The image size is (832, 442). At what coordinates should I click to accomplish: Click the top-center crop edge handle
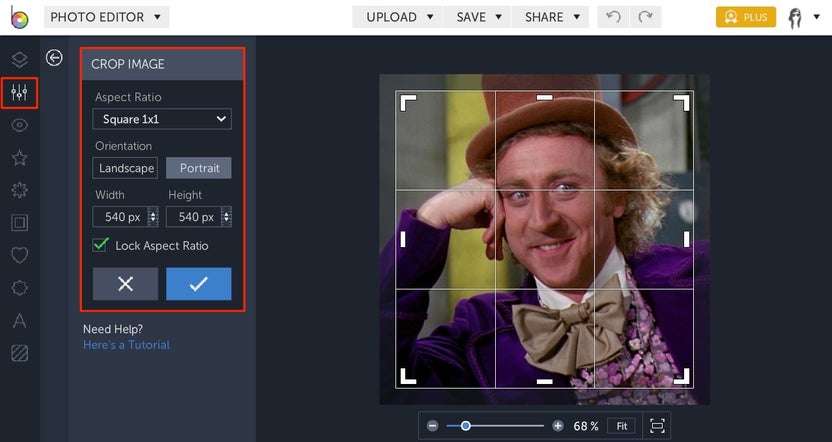(x=544, y=98)
